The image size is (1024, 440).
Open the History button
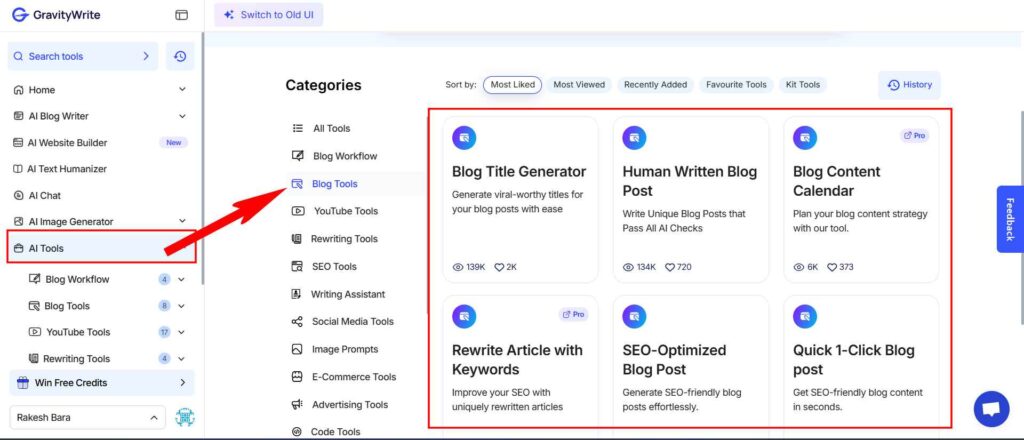(x=910, y=85)
